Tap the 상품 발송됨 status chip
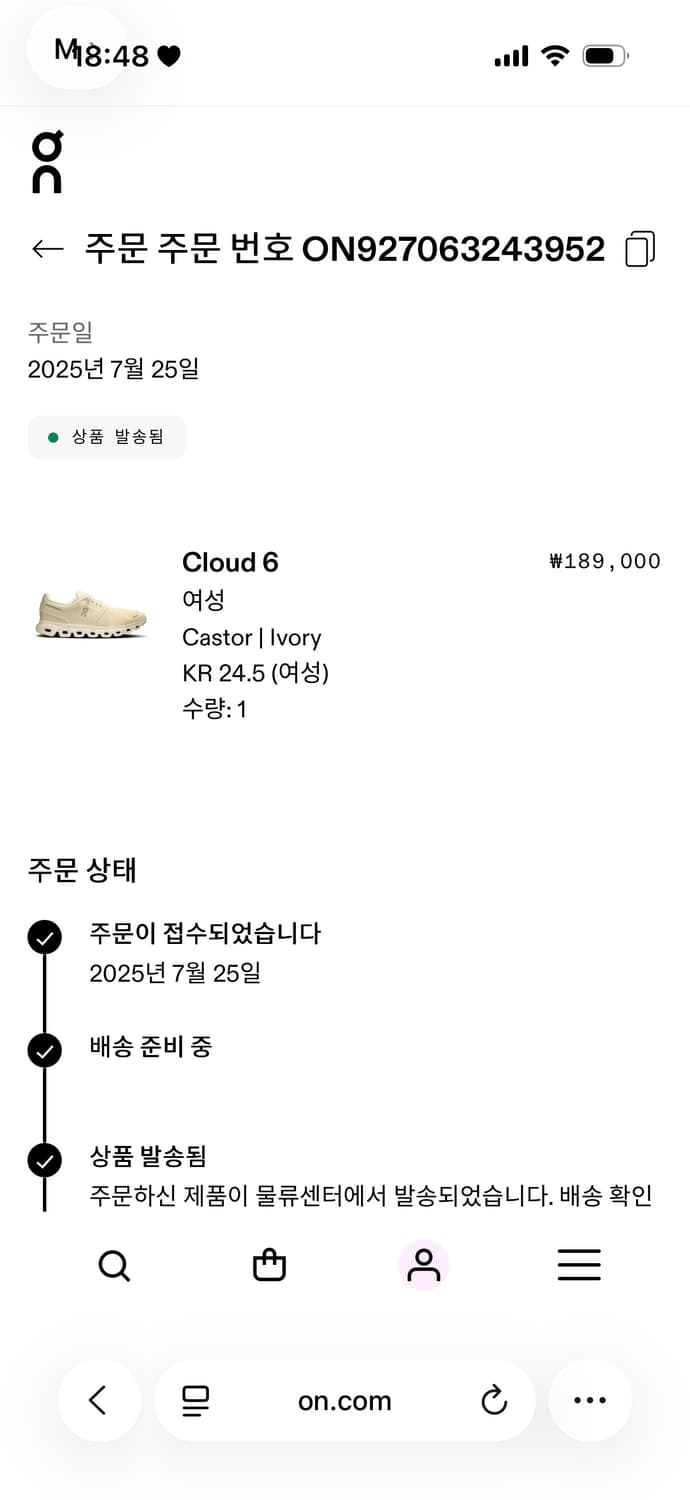This screenshot has height=1500, width=690. [106, 437]
